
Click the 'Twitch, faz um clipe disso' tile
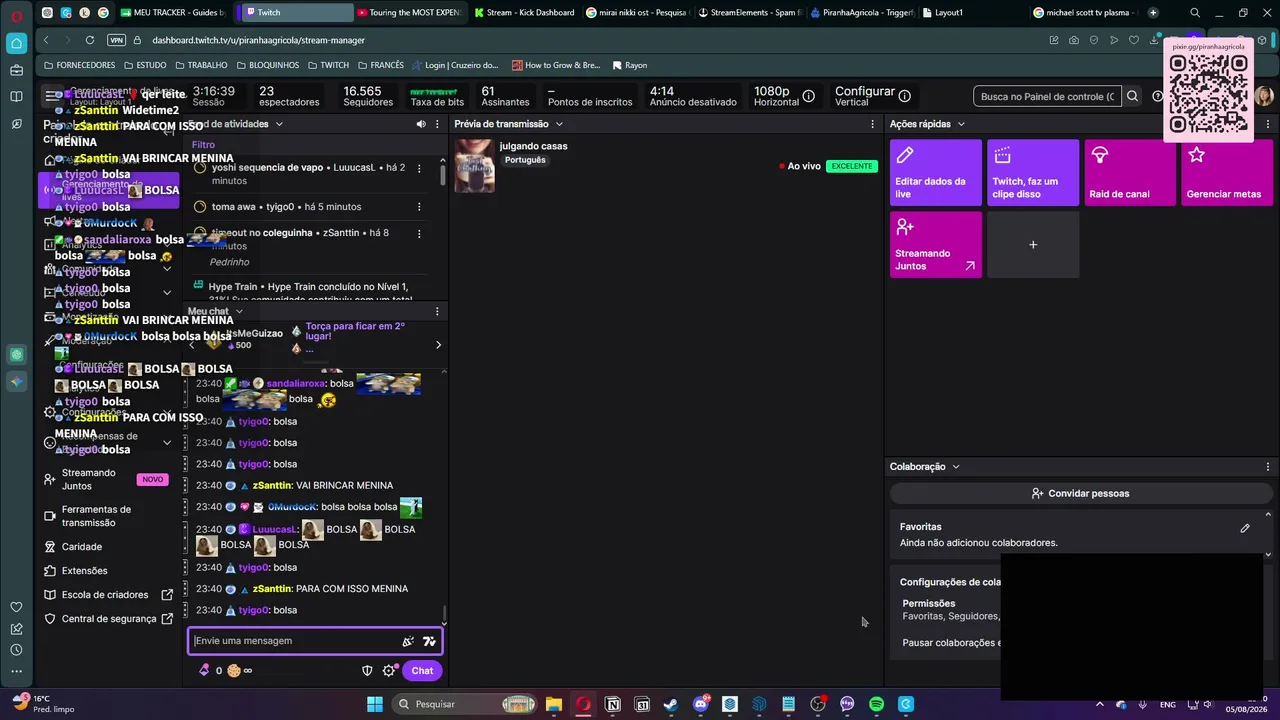(x=1033, y=173)
